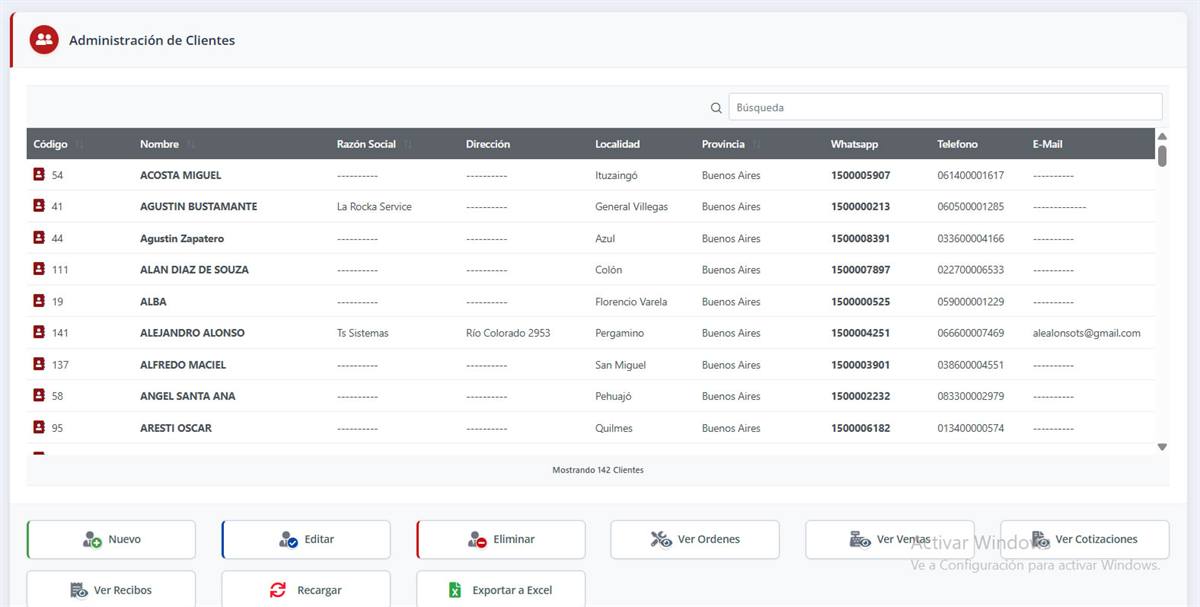Select the ALAN DIAZ DE SOUZA cell
The height and width of the screenshot is (607, 1200).
click(194, 269)
